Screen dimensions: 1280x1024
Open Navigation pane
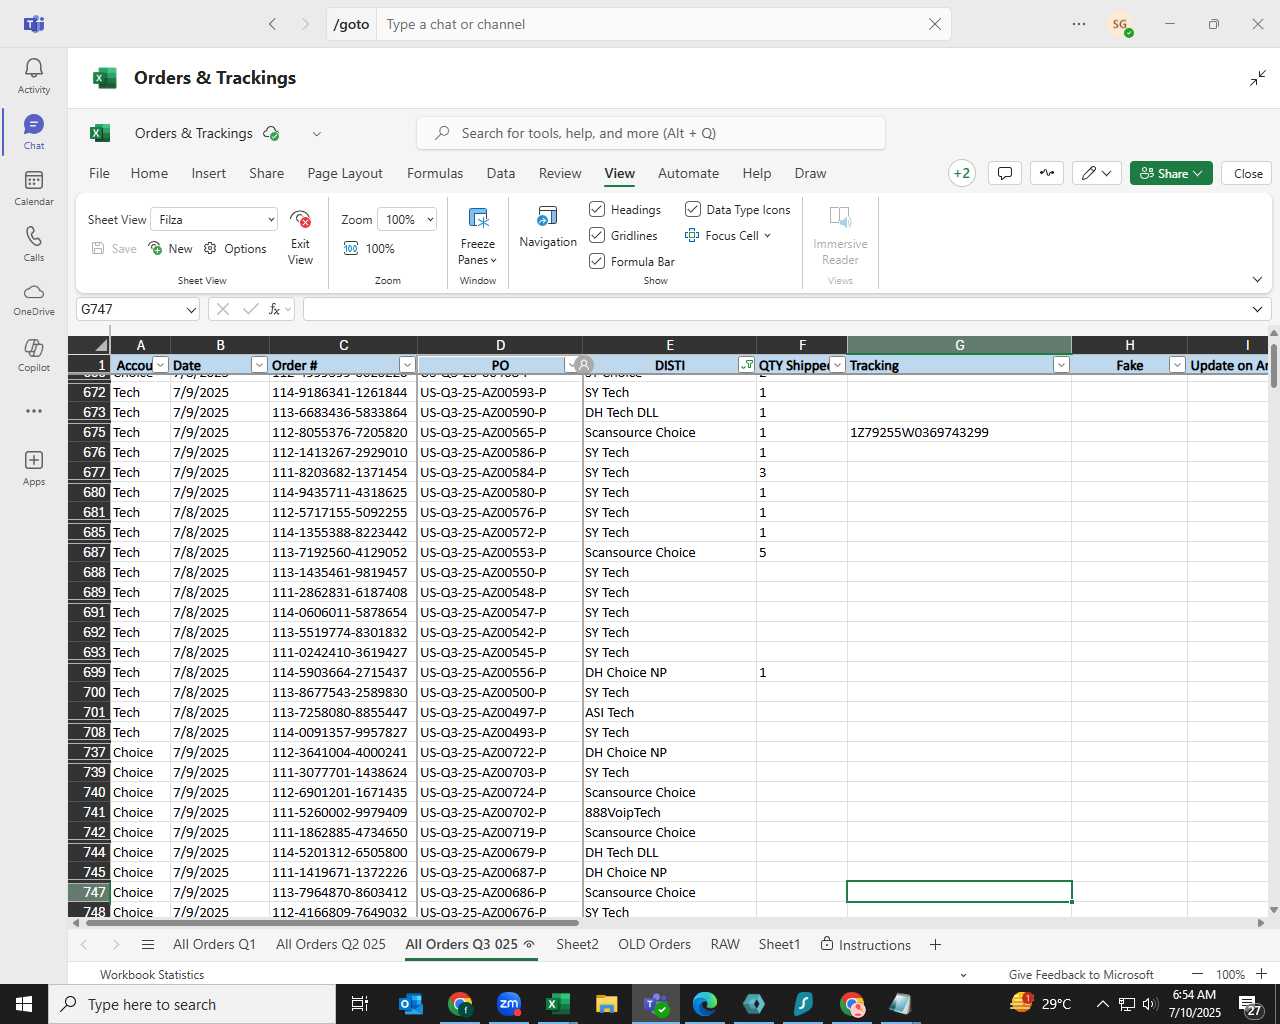coord(548,227)
